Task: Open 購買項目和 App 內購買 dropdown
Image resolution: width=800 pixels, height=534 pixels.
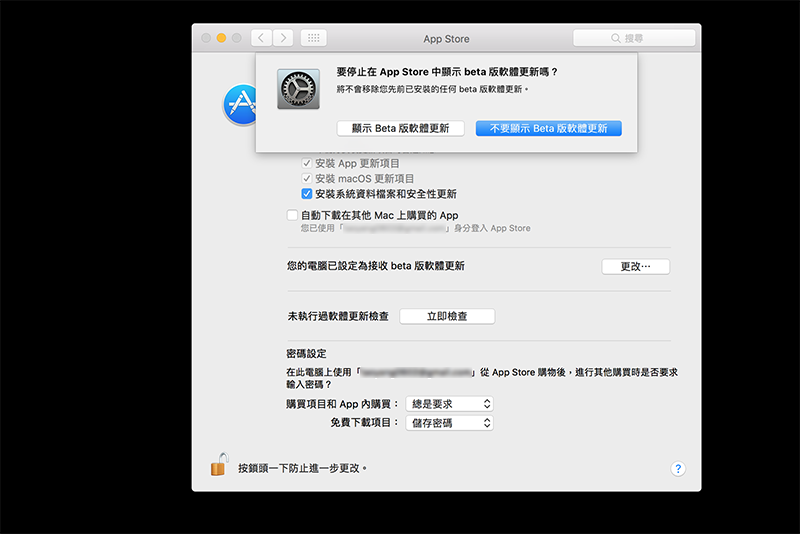Action: [449, 404]
